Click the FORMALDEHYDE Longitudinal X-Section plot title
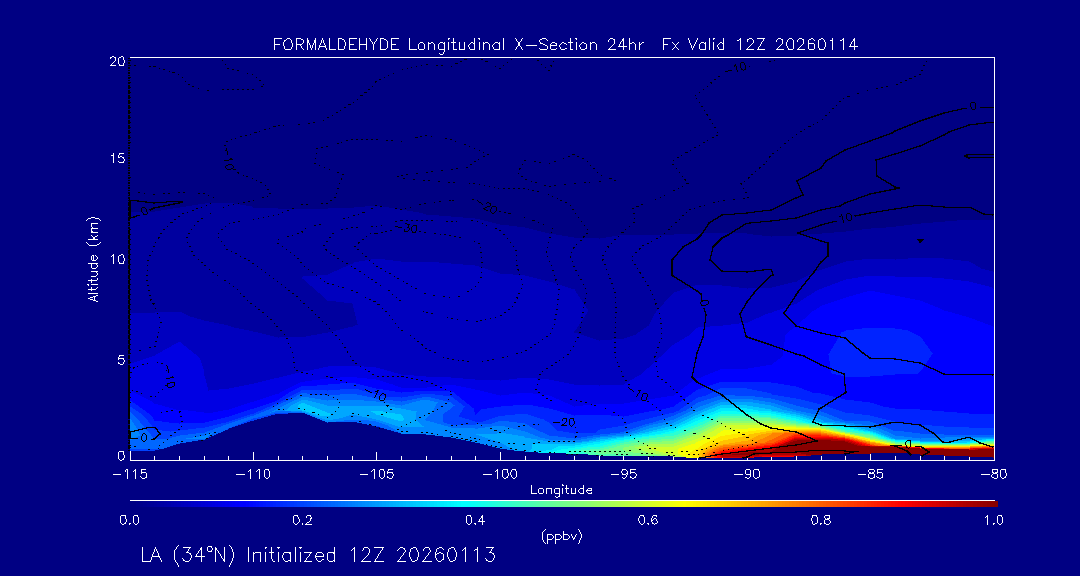The width and height of the screenshot is (1080, 576). [x=565, y=45]
